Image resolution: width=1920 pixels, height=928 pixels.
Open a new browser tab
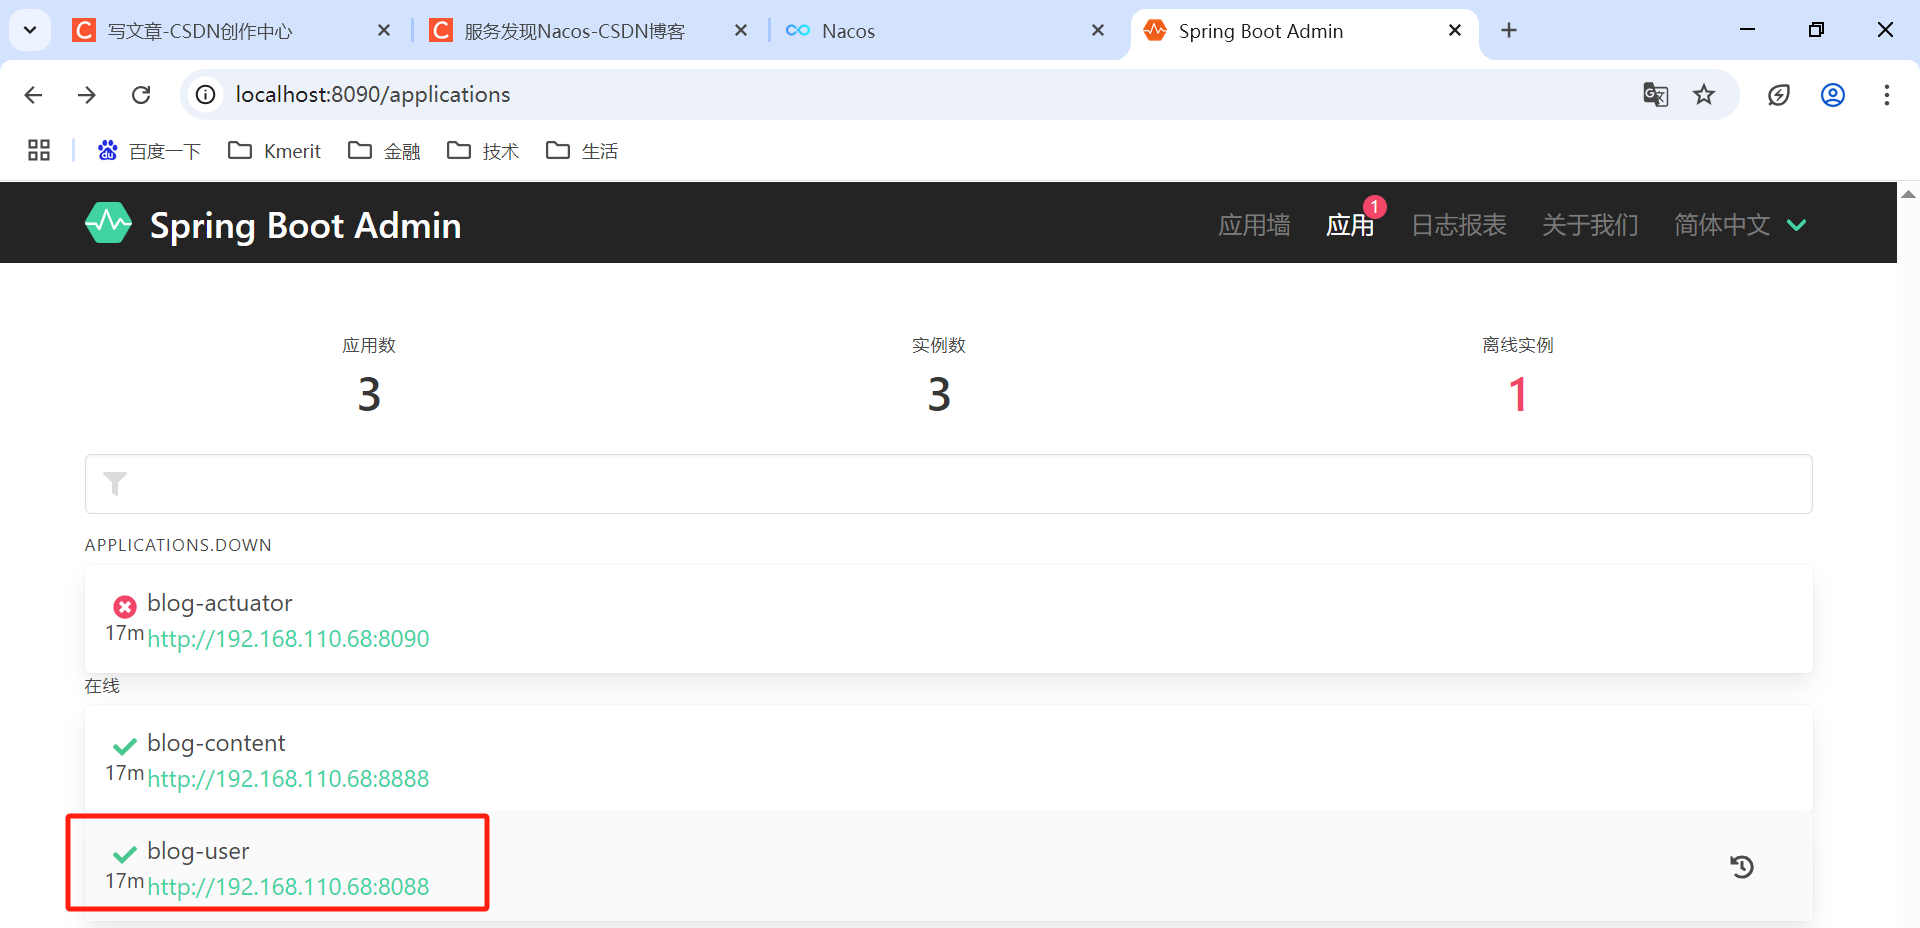click(x=1509, y=31)
